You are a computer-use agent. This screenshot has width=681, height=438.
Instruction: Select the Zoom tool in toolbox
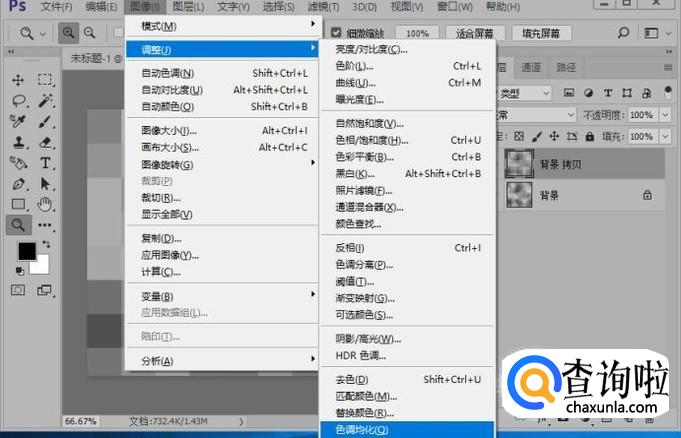pos(18,225)
